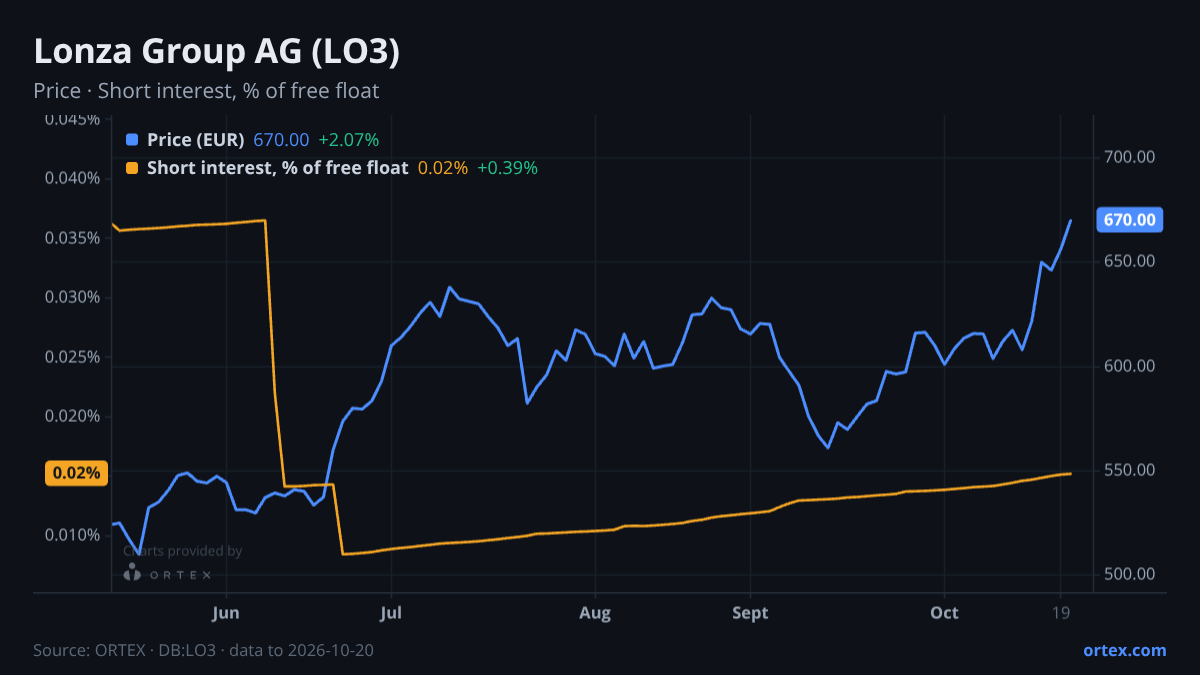Viewport: 1200px width, 675px height.
Task: Toggle the Short interest, % of free float legend label
Action: pyautogui.click(x=277, y=168)
